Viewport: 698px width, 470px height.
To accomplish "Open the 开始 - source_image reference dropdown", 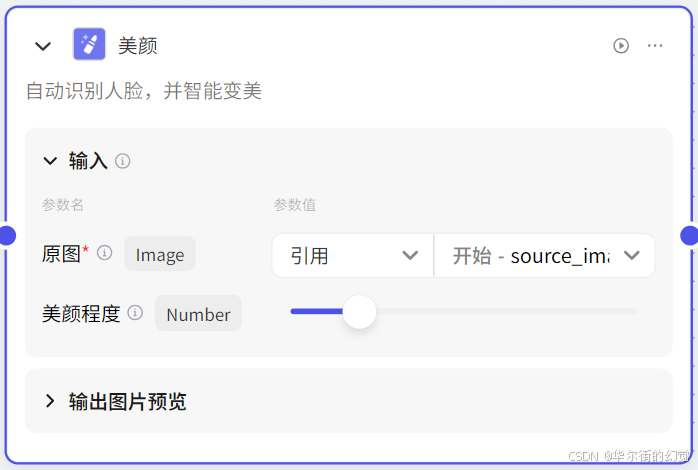I will 544,255.
